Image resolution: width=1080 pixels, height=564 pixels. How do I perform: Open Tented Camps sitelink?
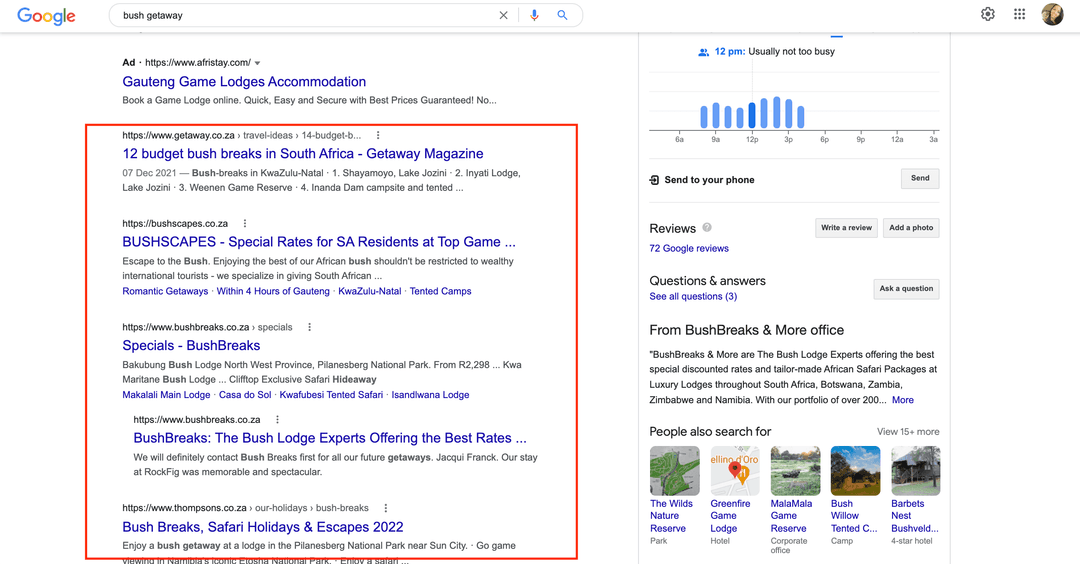click(x=441, y=291)
